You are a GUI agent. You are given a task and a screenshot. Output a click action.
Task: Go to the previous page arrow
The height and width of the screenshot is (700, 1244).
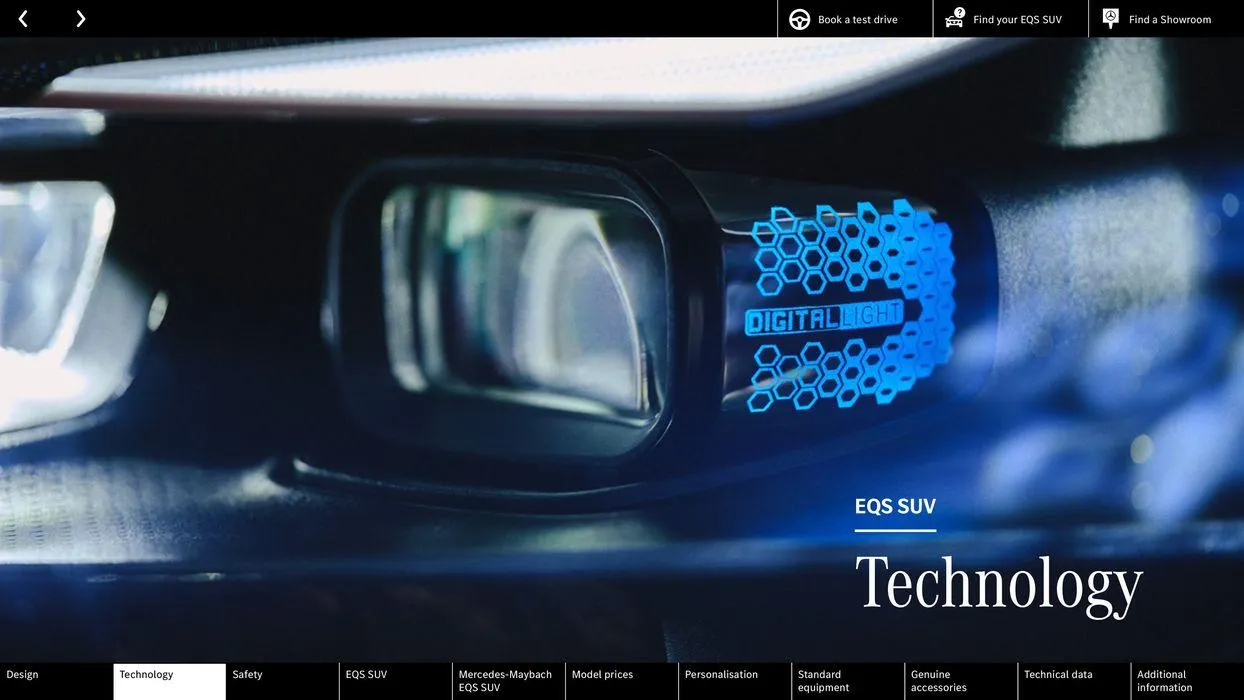tap(23, 19)
